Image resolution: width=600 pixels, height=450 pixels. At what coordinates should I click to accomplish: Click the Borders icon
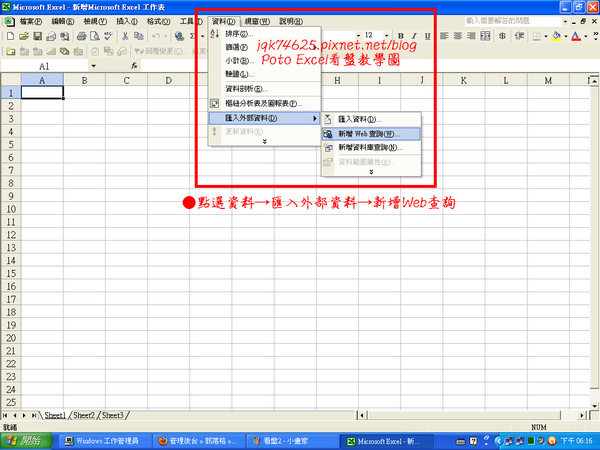[x=536, y=36]
